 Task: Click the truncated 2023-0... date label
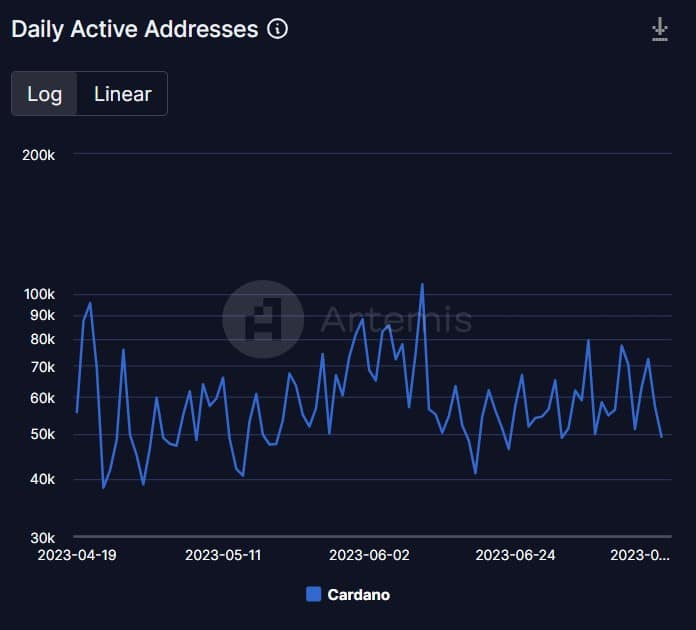[x=640, y=555]
